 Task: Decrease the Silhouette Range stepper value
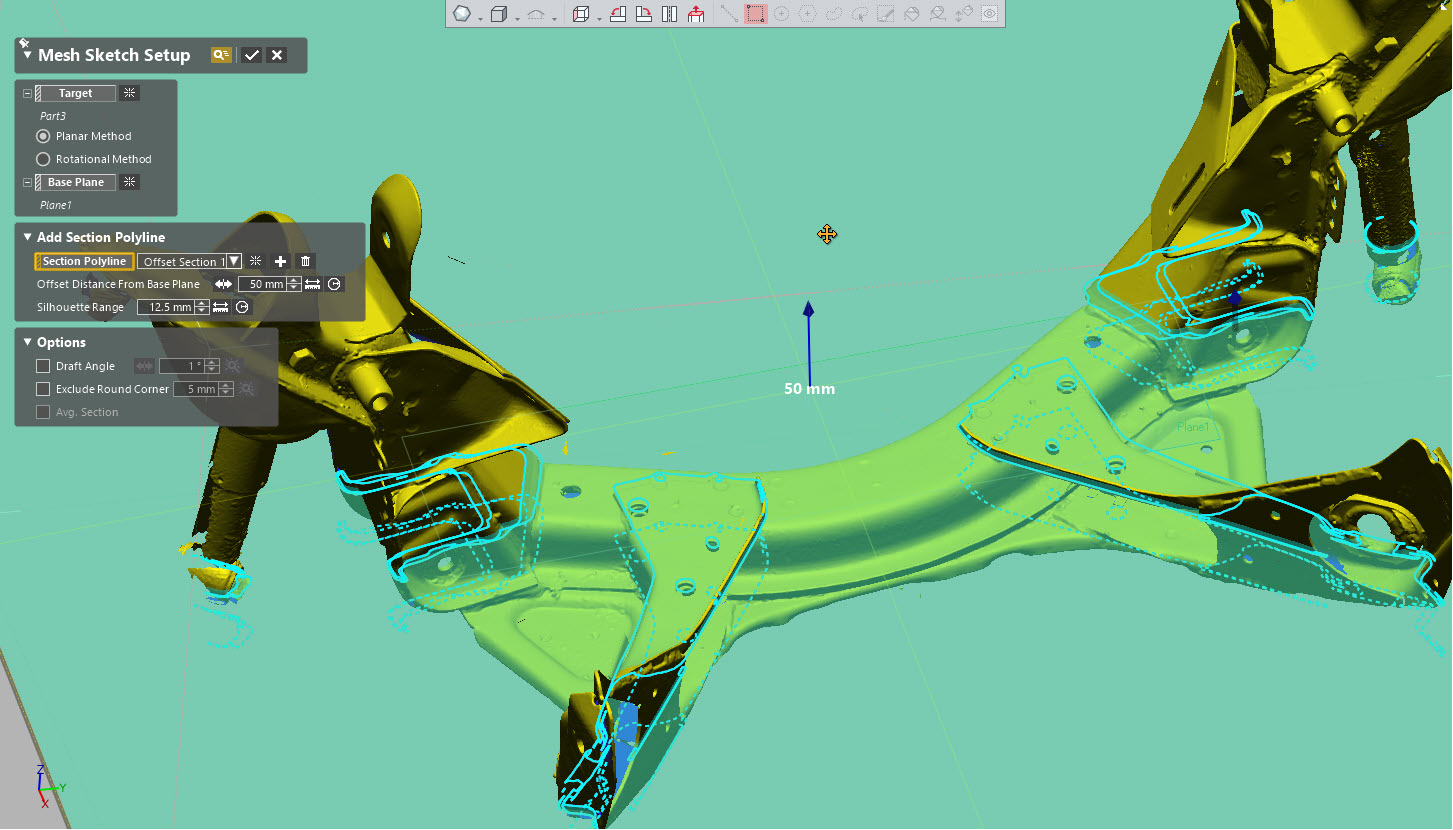[201, 311]
